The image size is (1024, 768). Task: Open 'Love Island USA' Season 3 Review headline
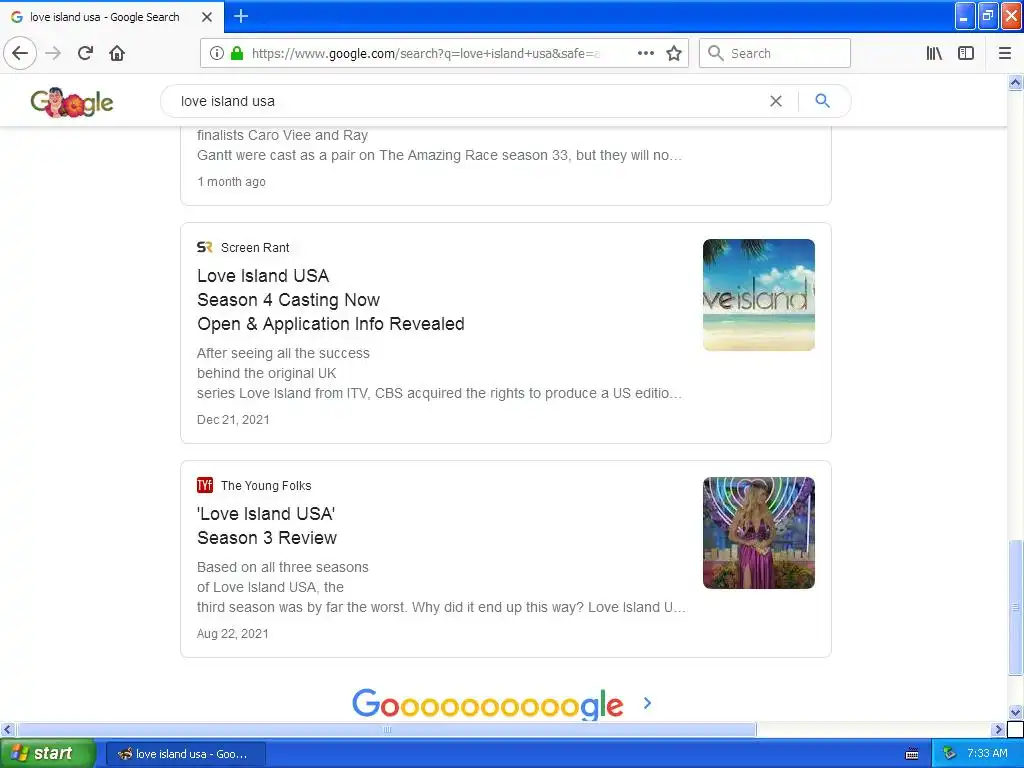point(267,526)
